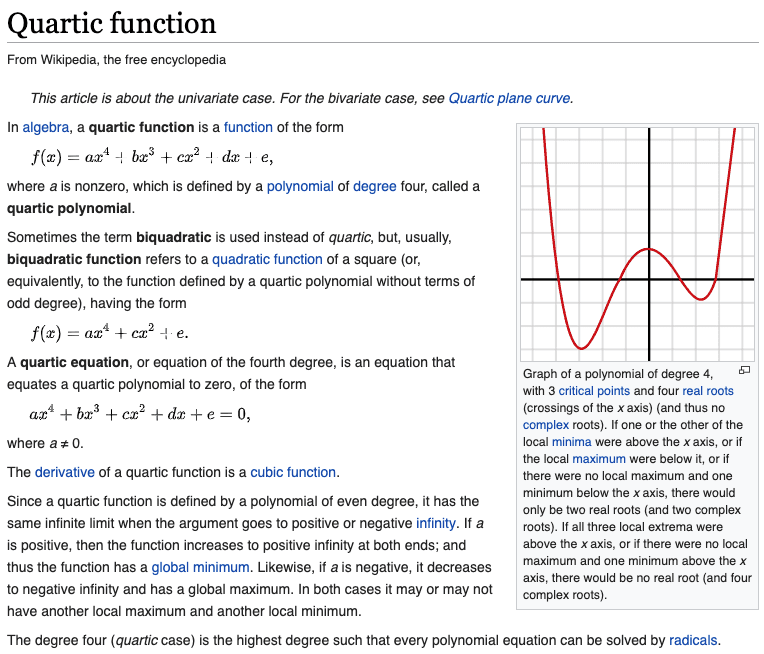Open the Quartic plane curve link
764x654 pixels.
509,98
